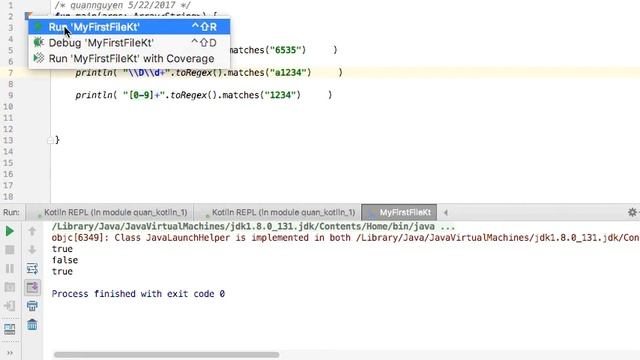Switch to MyFirstFileKt run tab
Image resolution: width=640 pixels, height=360 pixels.
pyautogui.click(x=399, y=213)
